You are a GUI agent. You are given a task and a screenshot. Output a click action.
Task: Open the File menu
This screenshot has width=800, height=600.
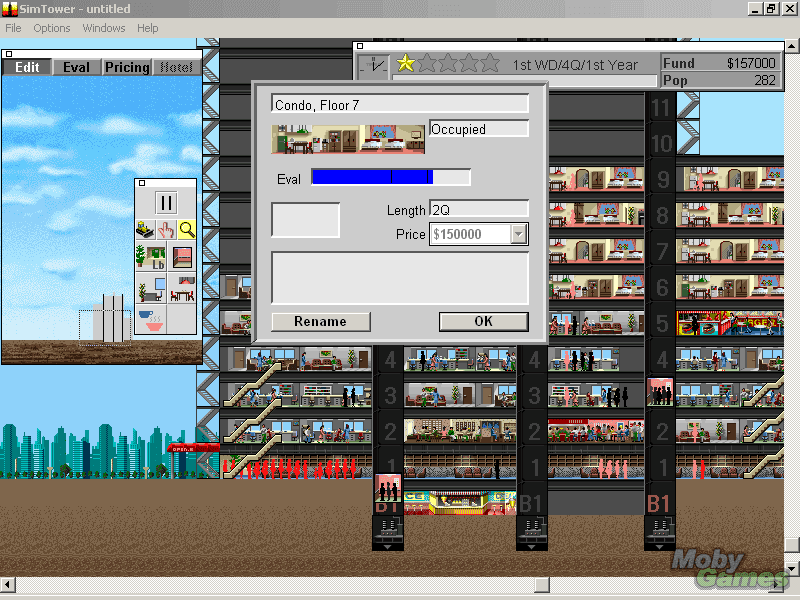13,28
